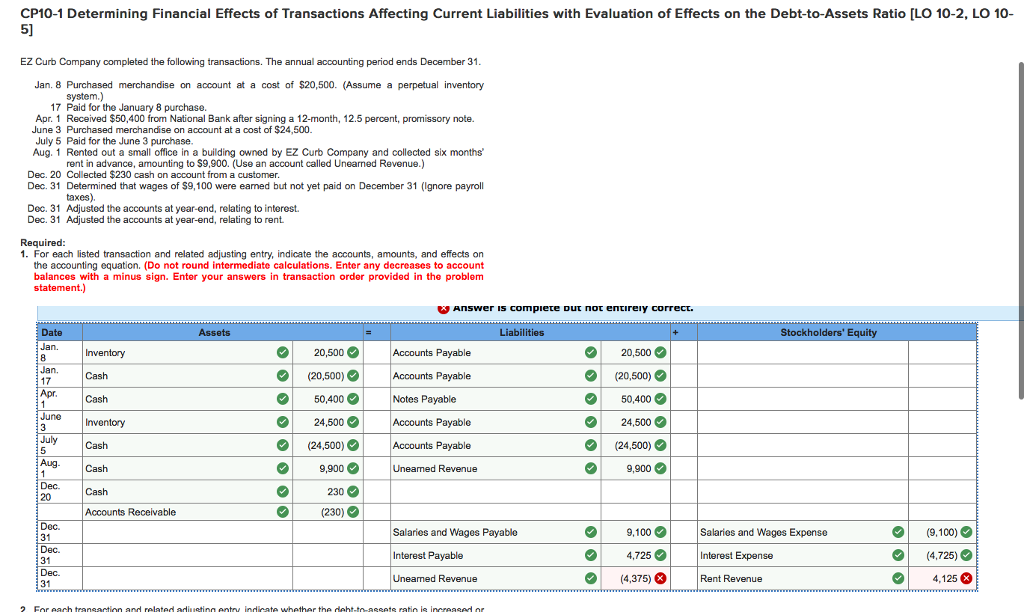Click green check next to Interest Payable
1024x612 pixels.
pos(590,555)
